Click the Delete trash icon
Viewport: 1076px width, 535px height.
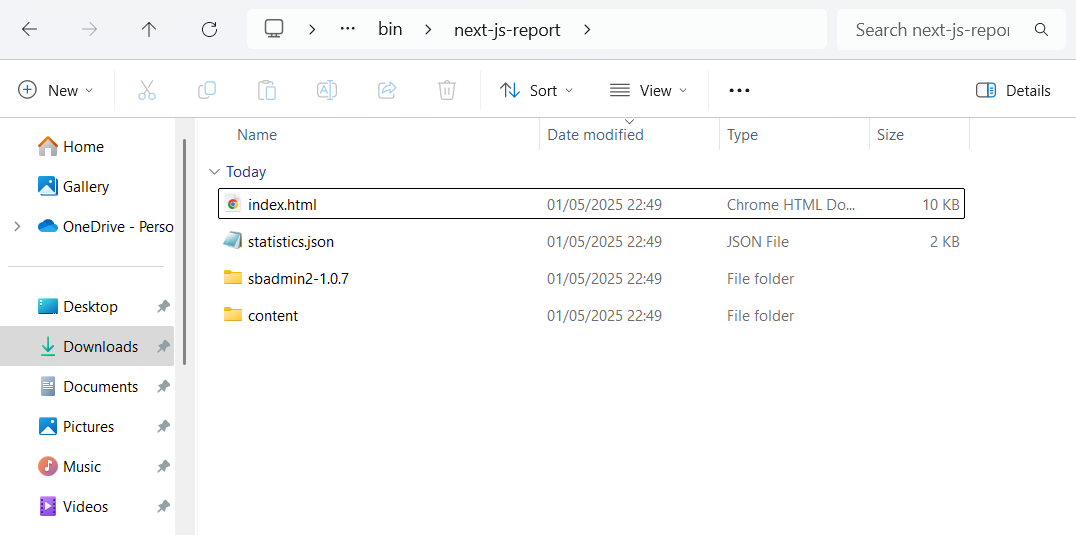(x=447, y=90)
